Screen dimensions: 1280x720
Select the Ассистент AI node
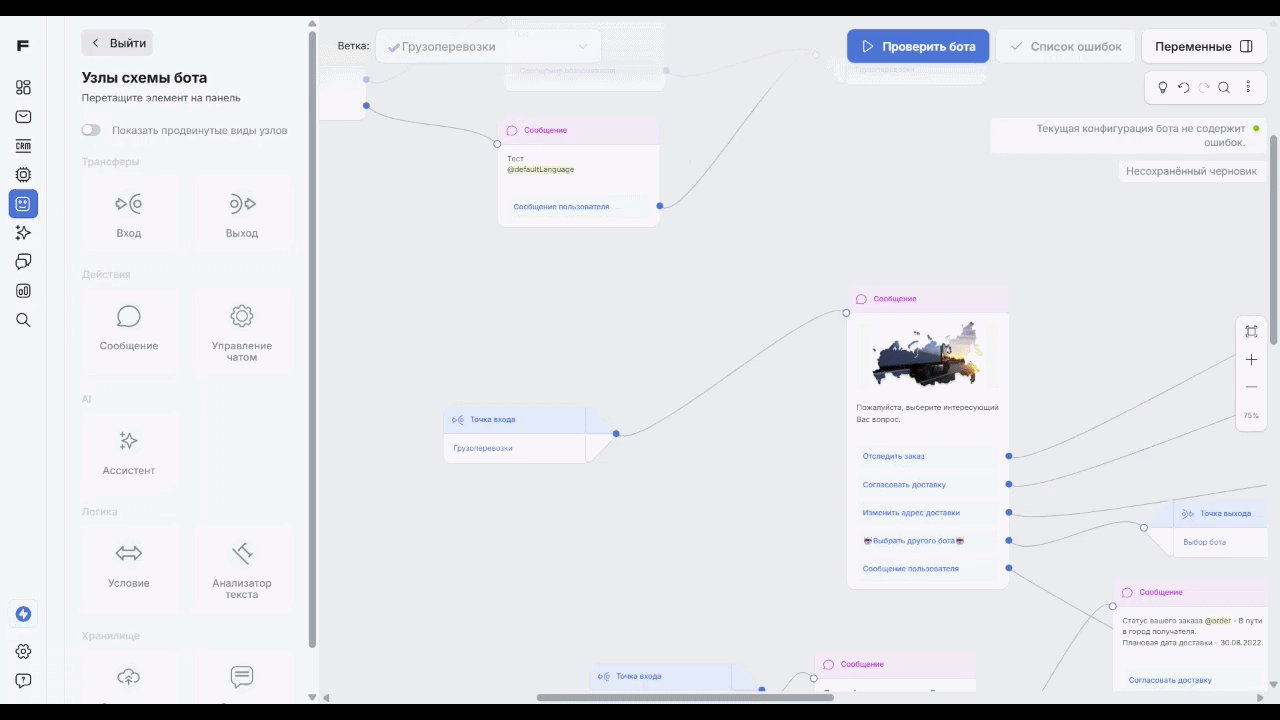coord(129,451)
